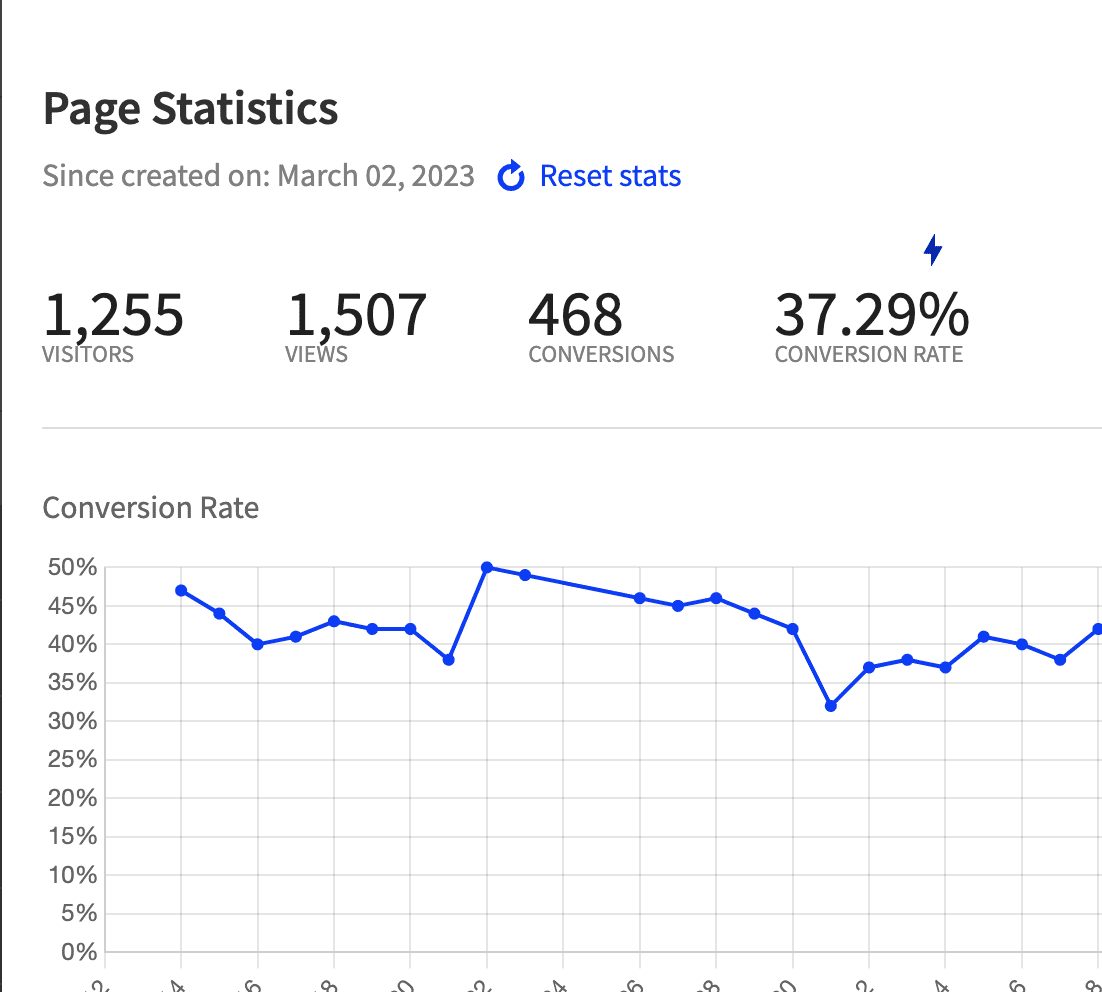The height and width of the screenshot is (992, 1102).
Task: Click the 25% y-axis label
Action: coord(72,760)
